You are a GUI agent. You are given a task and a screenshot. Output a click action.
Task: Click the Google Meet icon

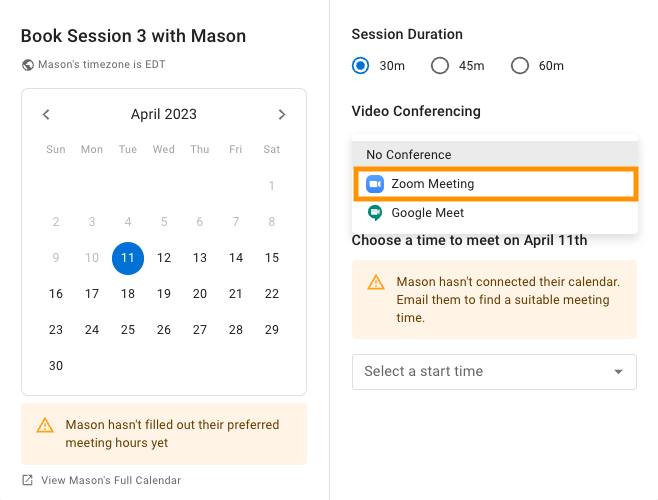point(375,213)
